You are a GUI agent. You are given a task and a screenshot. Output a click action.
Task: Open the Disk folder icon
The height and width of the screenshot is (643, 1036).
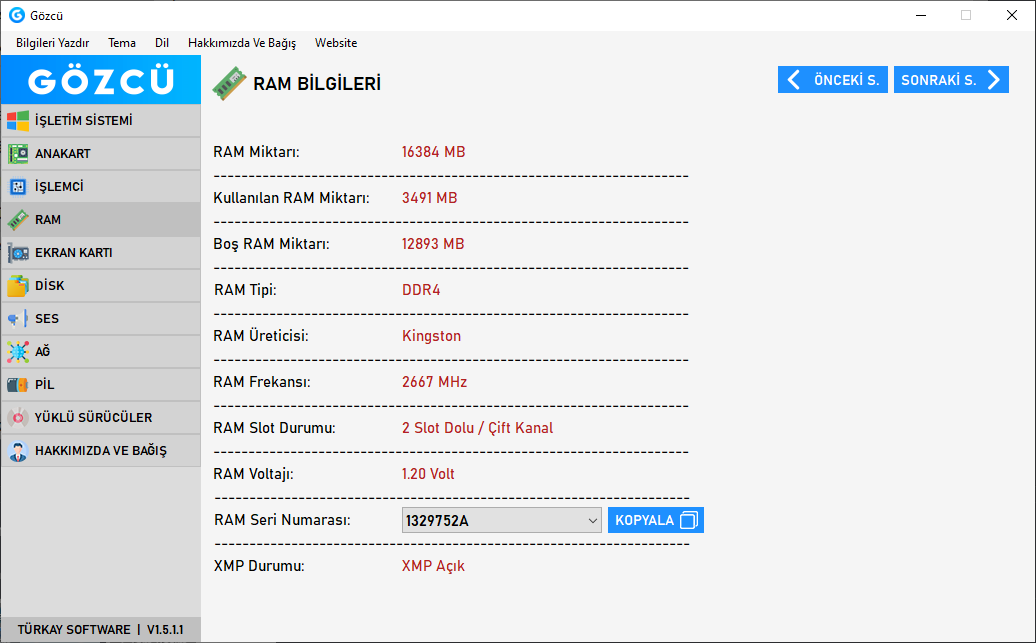(18, 286)
